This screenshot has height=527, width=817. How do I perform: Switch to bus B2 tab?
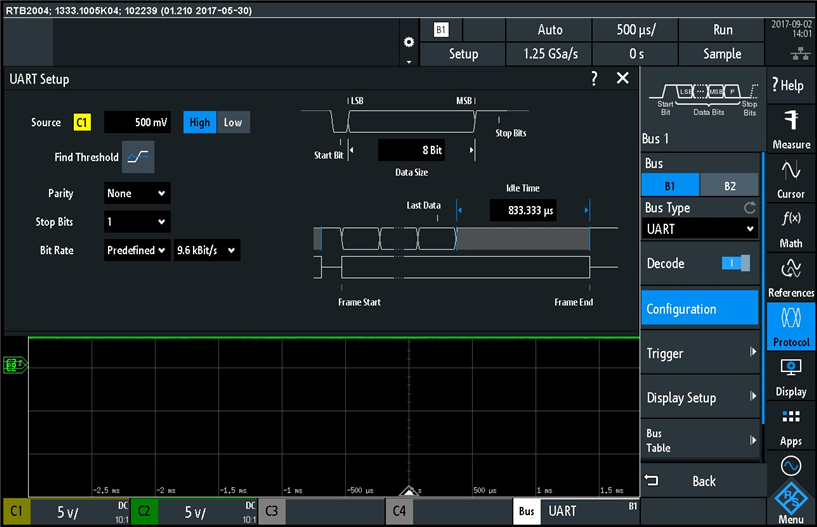click(x=729, y=185)
